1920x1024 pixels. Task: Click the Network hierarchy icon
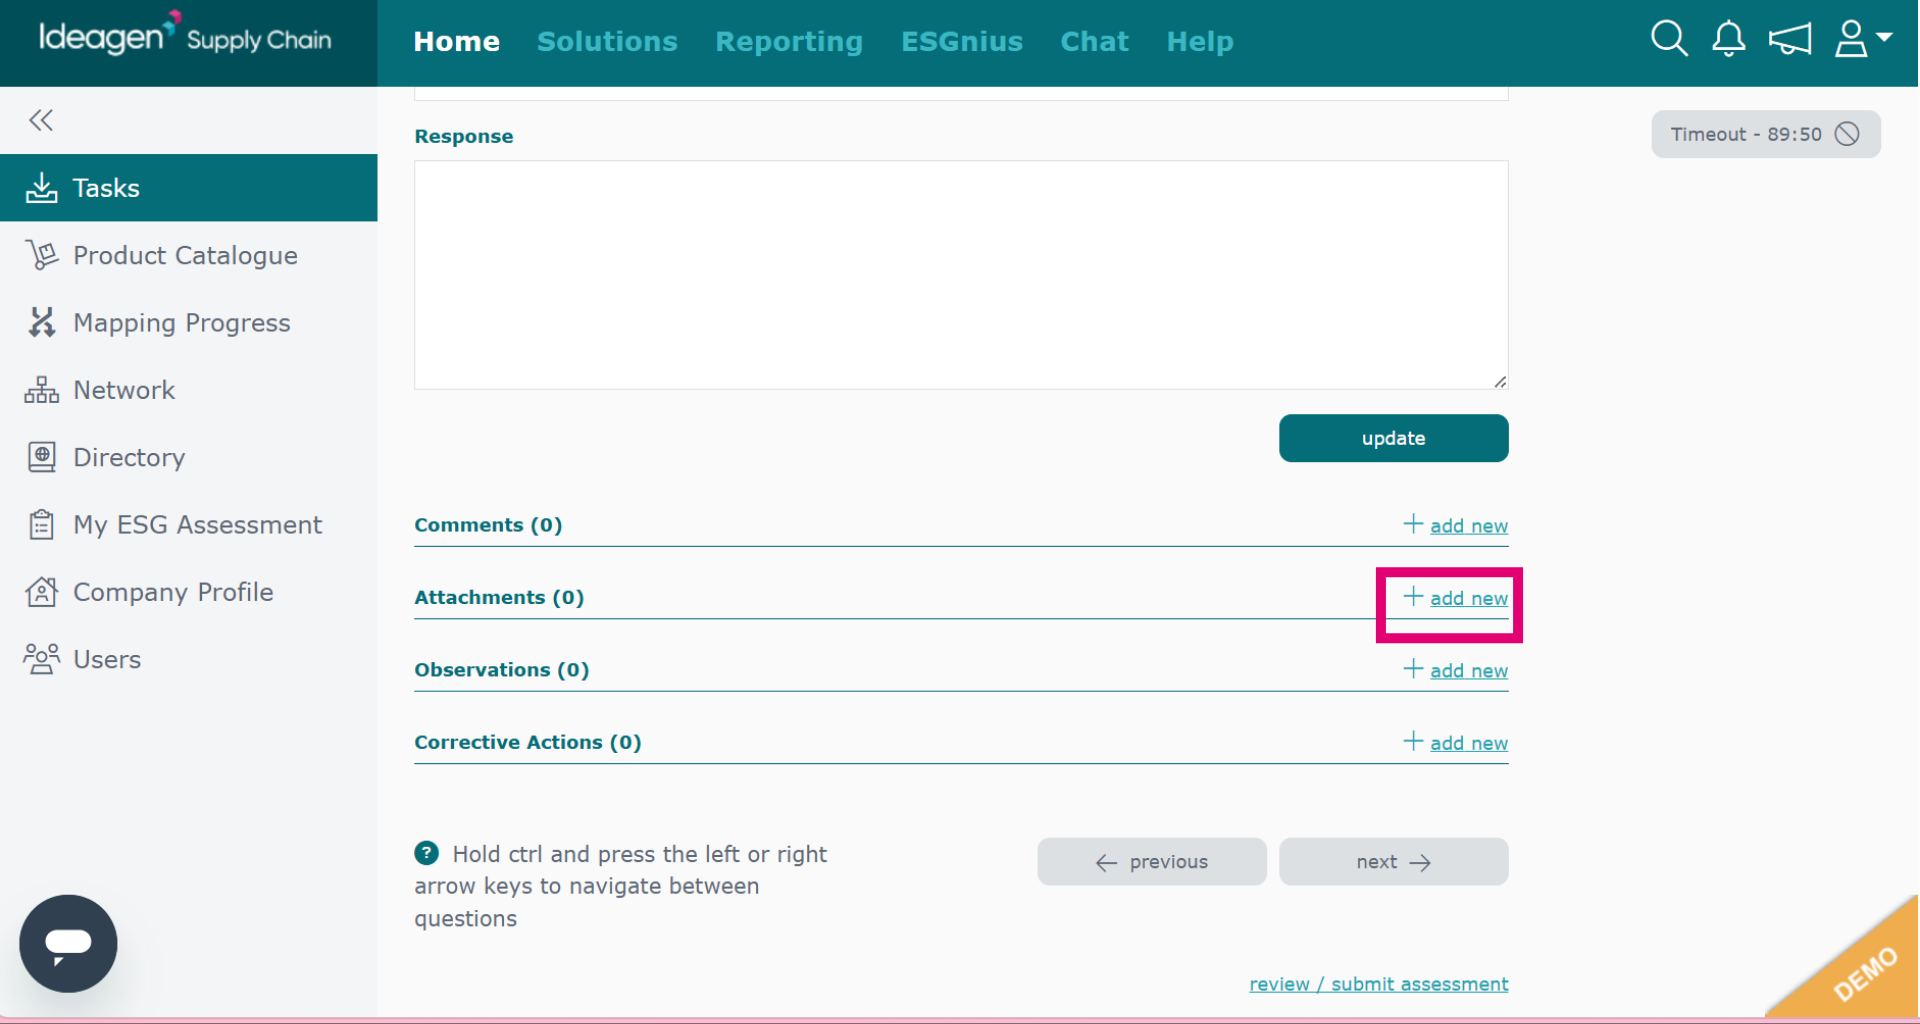pyautogui.click(x=41, y=390)
